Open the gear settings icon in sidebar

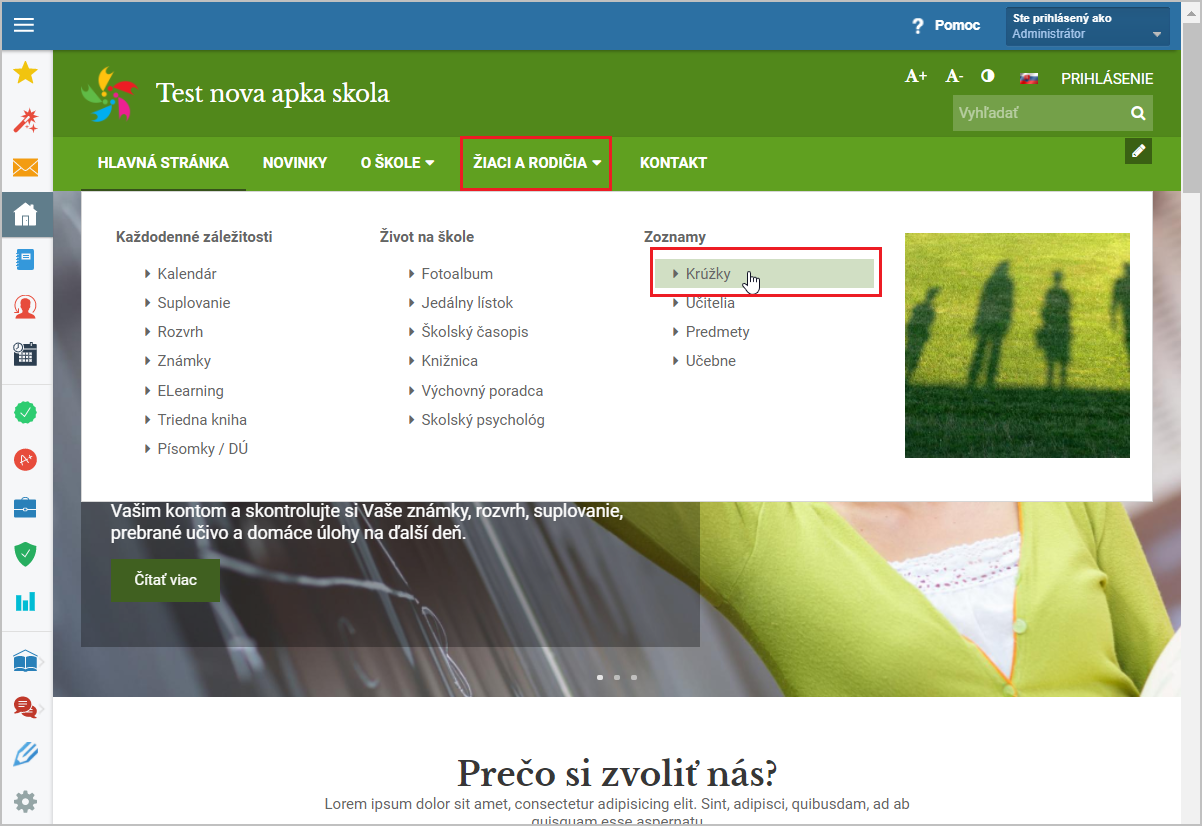(x=26, y=801)
